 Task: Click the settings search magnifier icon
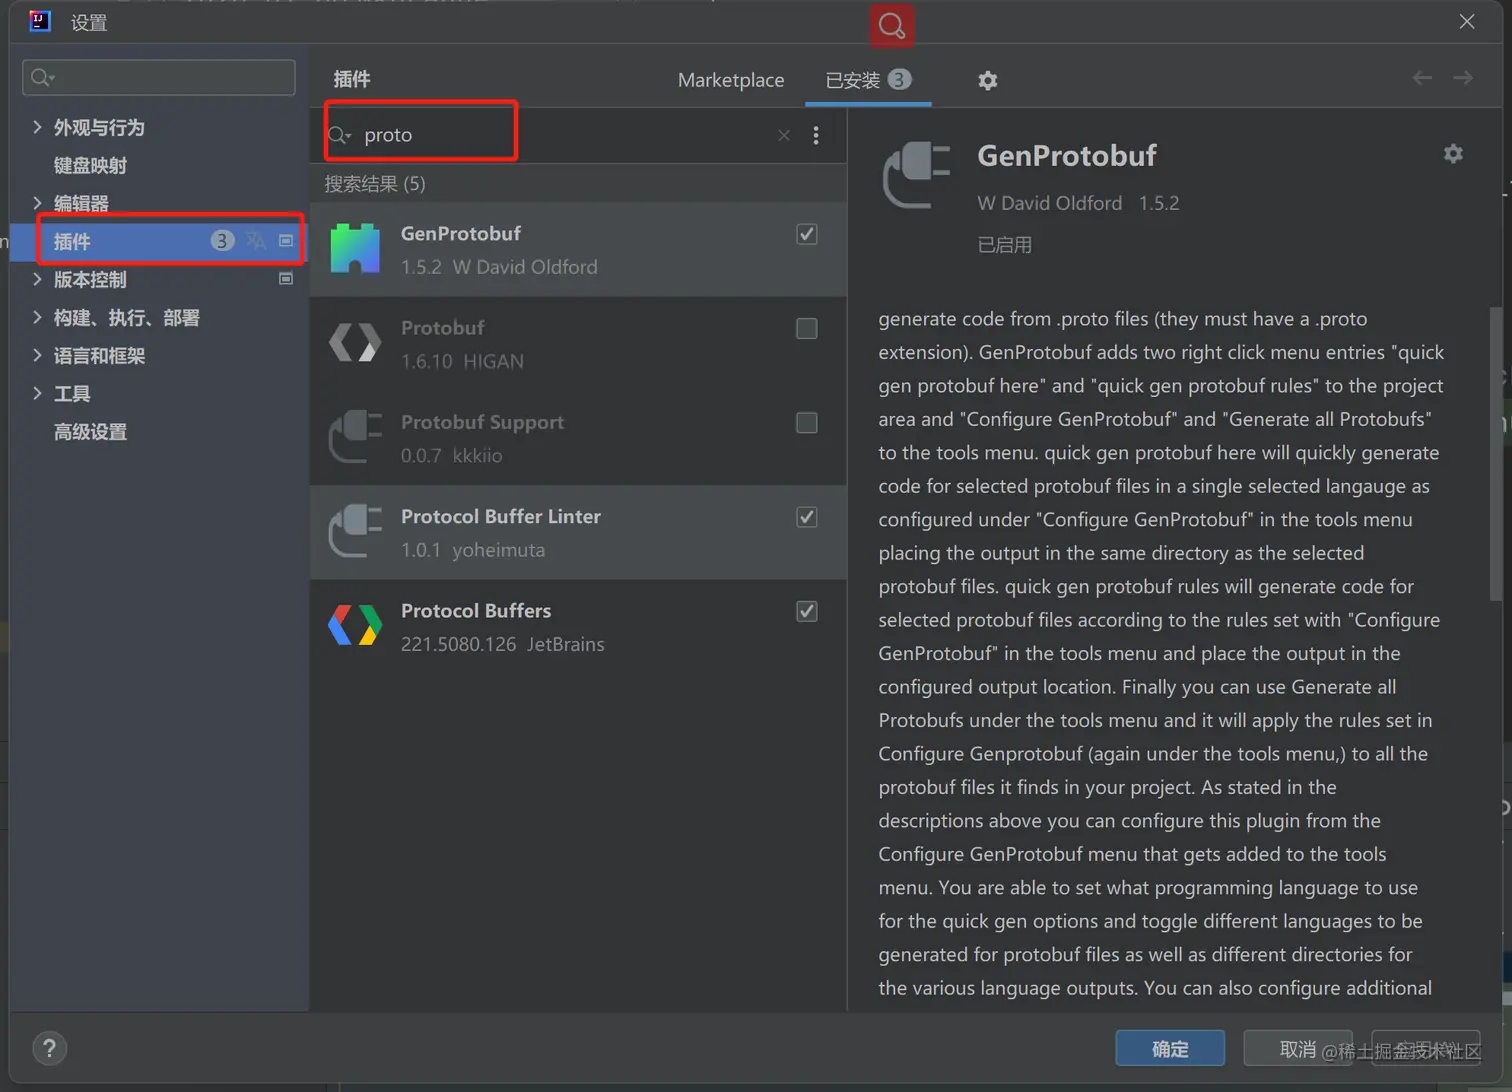(x=42, y=77)
